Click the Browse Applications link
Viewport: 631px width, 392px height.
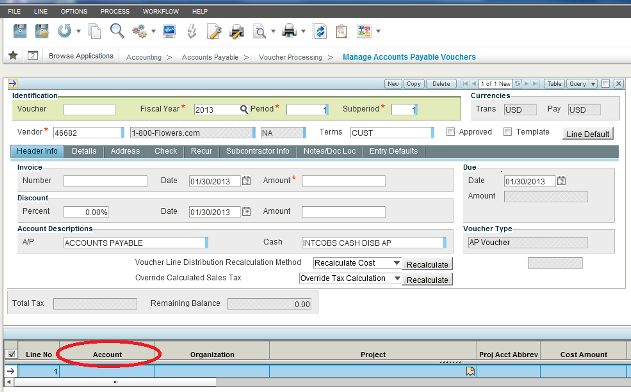pyautogui.click(x=81, y=56)
